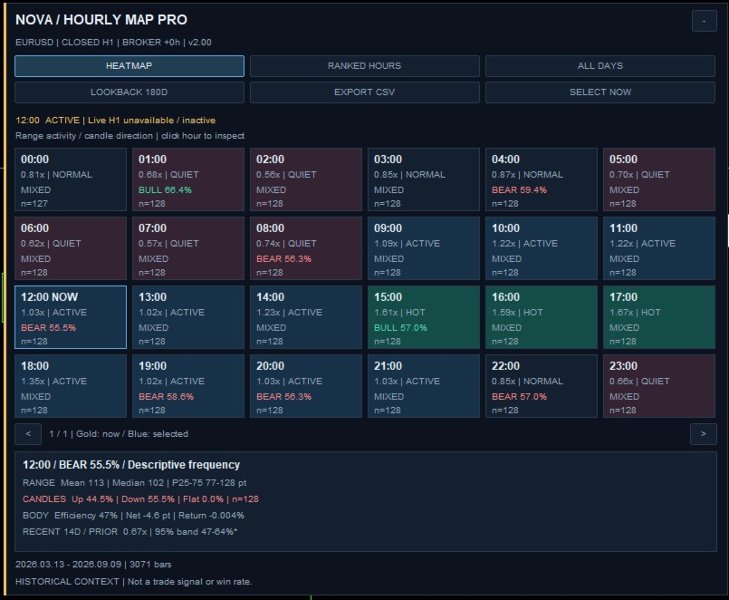Inspect the 23:00 quiet hour cell
729x600 pixels.
(659, 386)
